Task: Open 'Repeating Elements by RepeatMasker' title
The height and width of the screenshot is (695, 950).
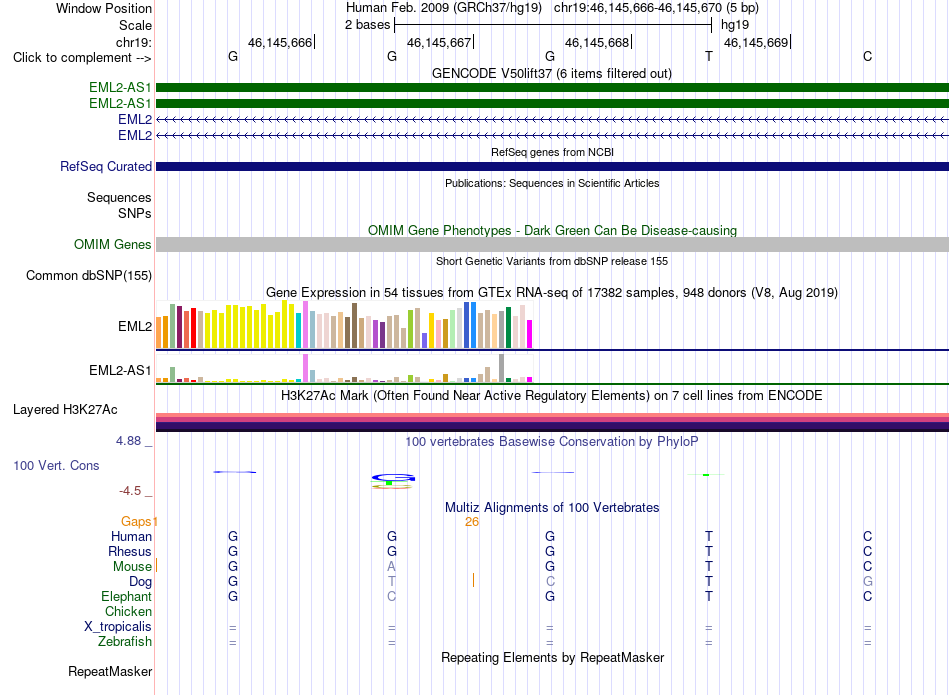Action: tap(552, 658)
